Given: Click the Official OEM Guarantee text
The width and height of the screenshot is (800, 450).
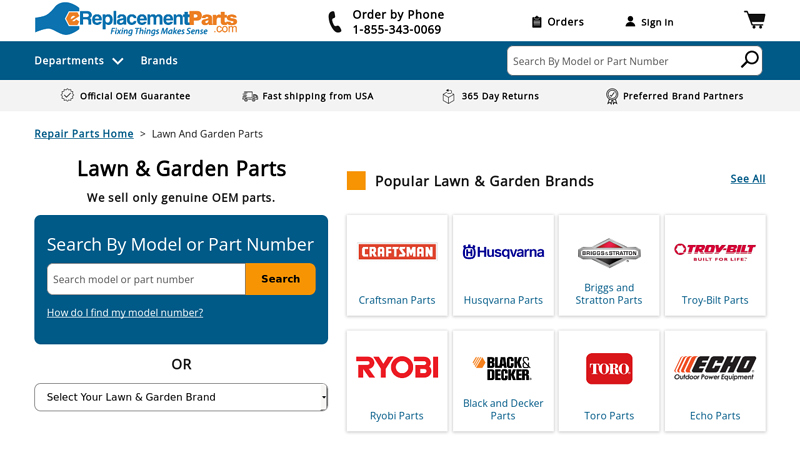Looking at the screenshot, I should pyautogui.click(x=135, y=96).
